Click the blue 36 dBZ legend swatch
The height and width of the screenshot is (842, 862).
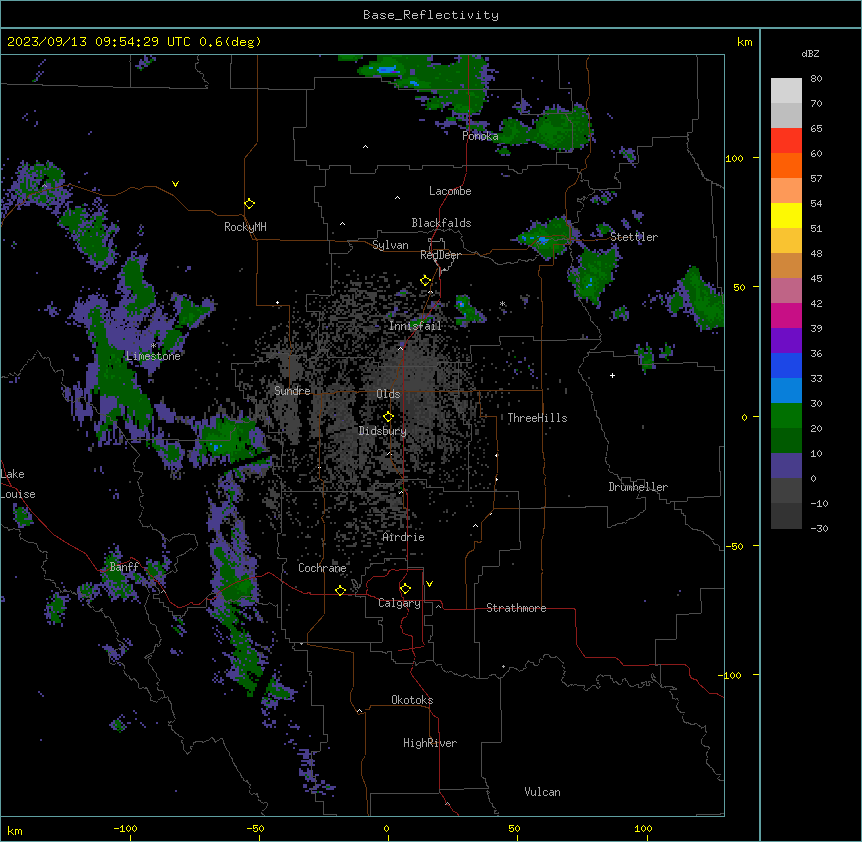786,365
